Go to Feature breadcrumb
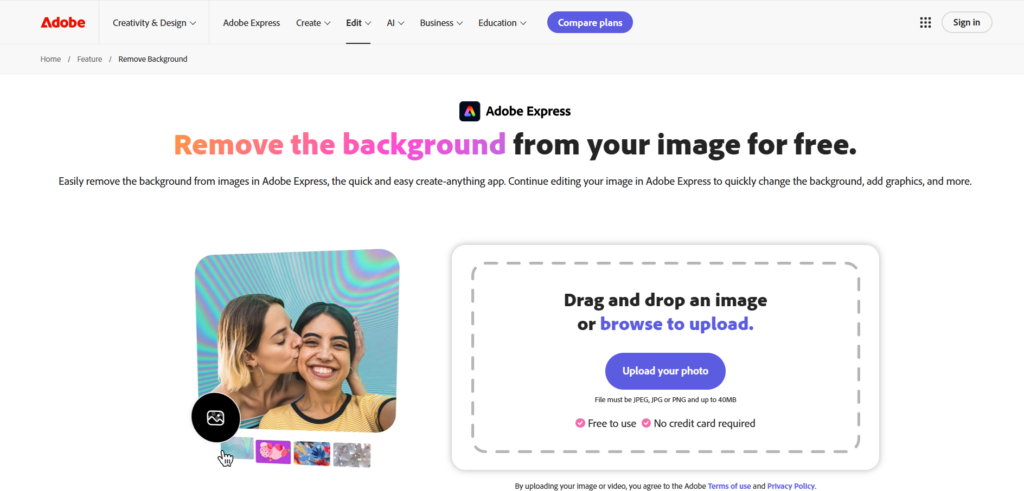The width and height of the screenshot is (1024, 491). point(89,59)
